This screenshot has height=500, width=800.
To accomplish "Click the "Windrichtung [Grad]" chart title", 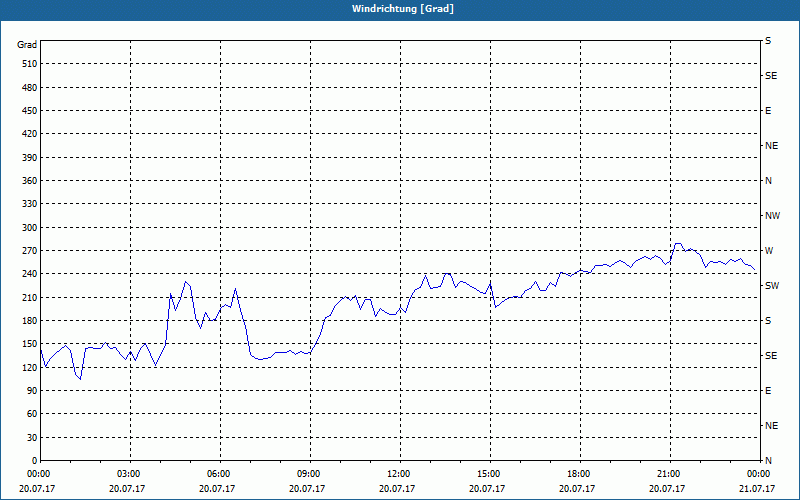I will point(403,9).
